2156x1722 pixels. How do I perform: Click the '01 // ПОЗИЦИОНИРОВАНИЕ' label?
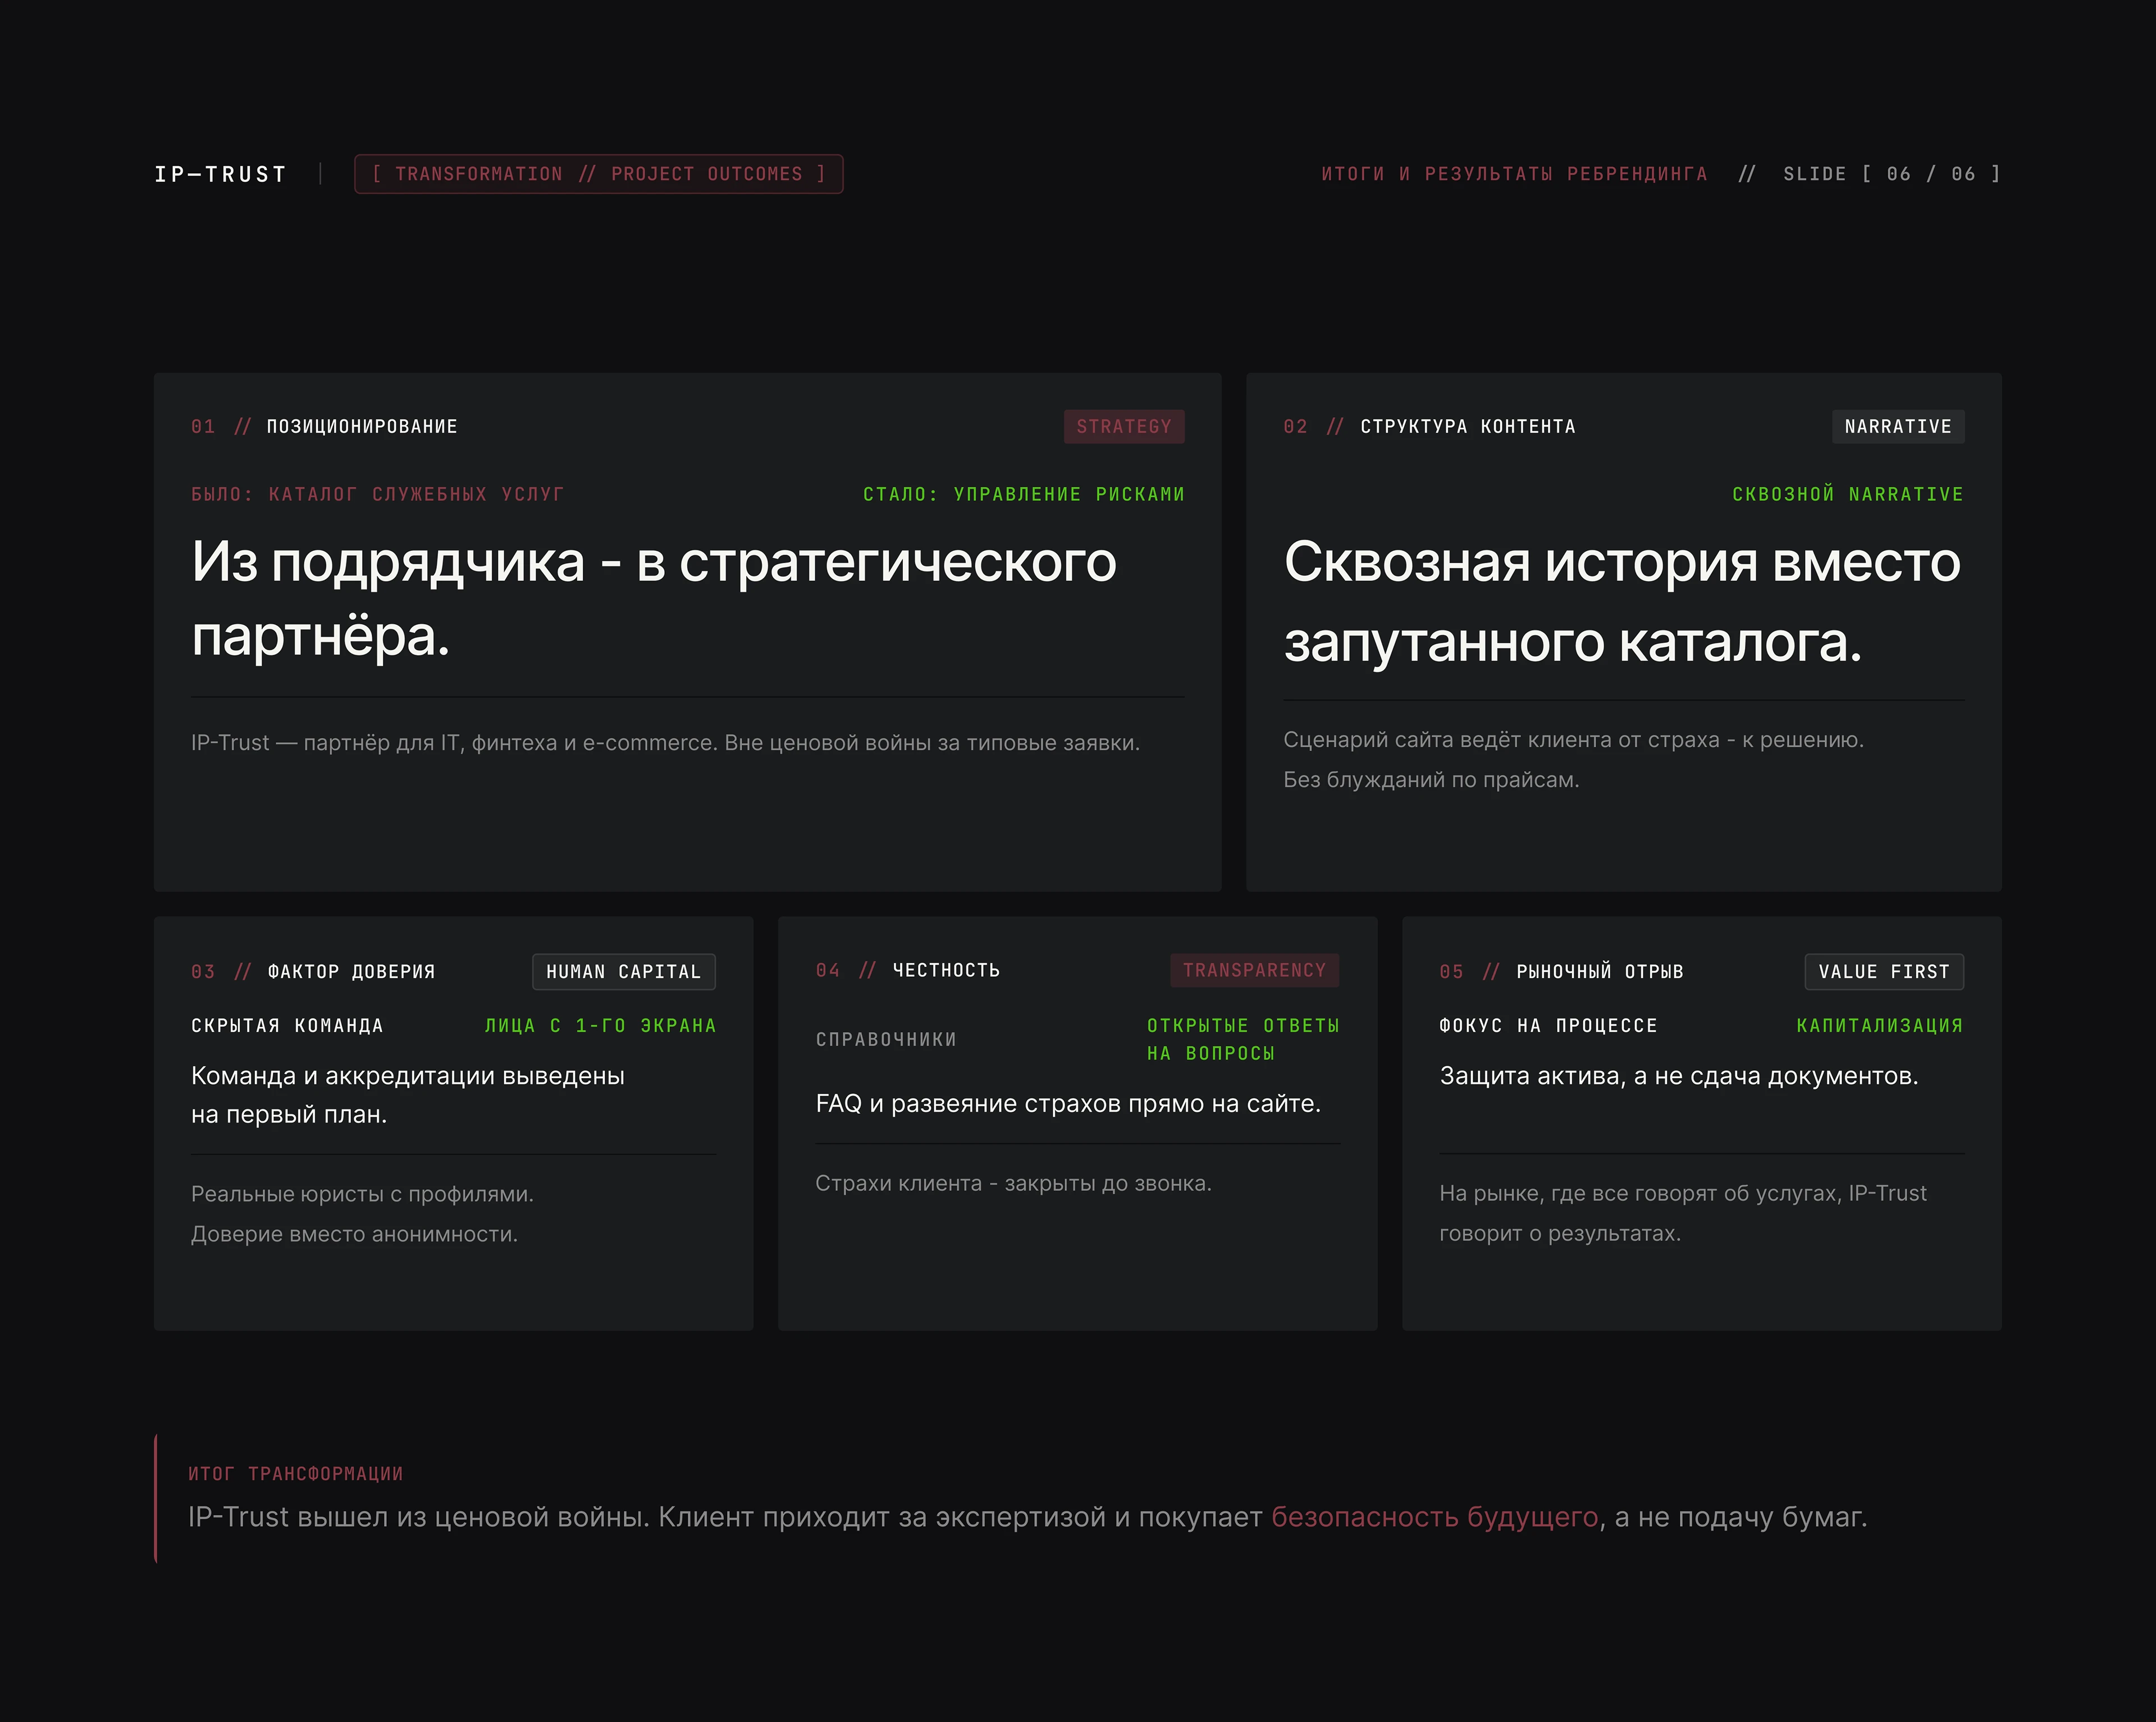pos(324,427)
